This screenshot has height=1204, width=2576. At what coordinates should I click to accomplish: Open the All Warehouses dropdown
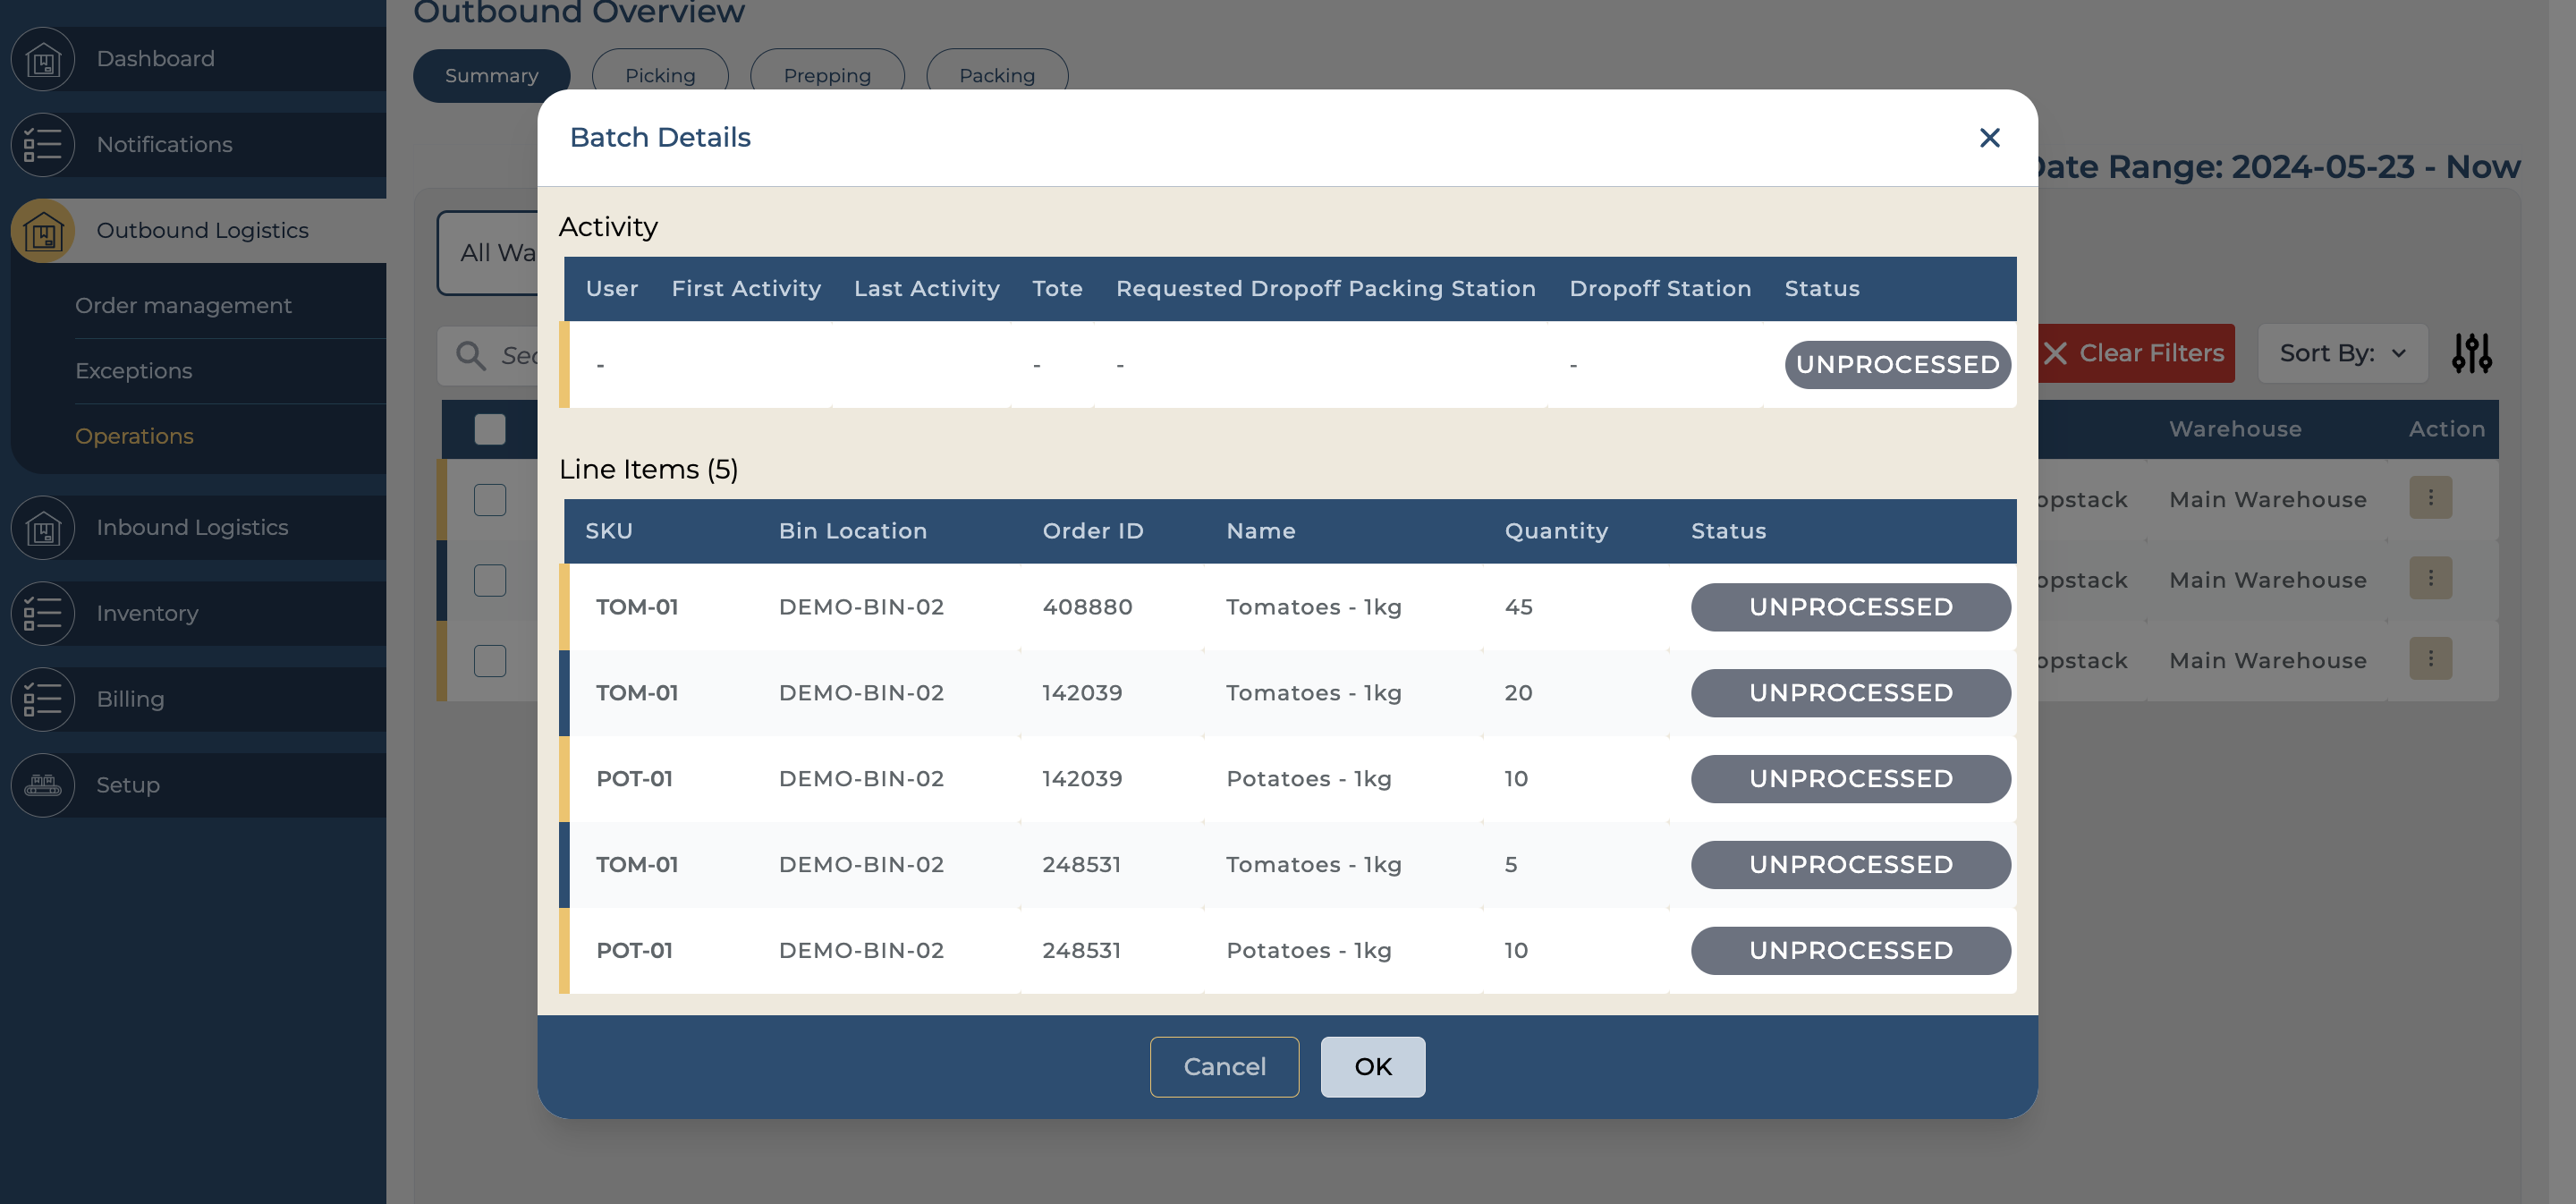tap(488, 253)
